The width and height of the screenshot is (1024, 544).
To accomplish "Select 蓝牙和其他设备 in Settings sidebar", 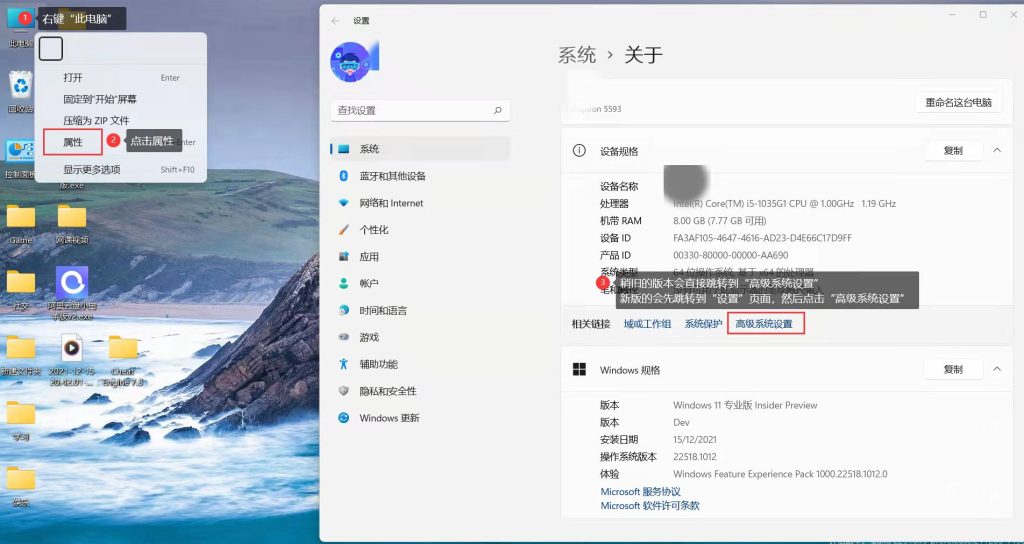I will [392, 176].
